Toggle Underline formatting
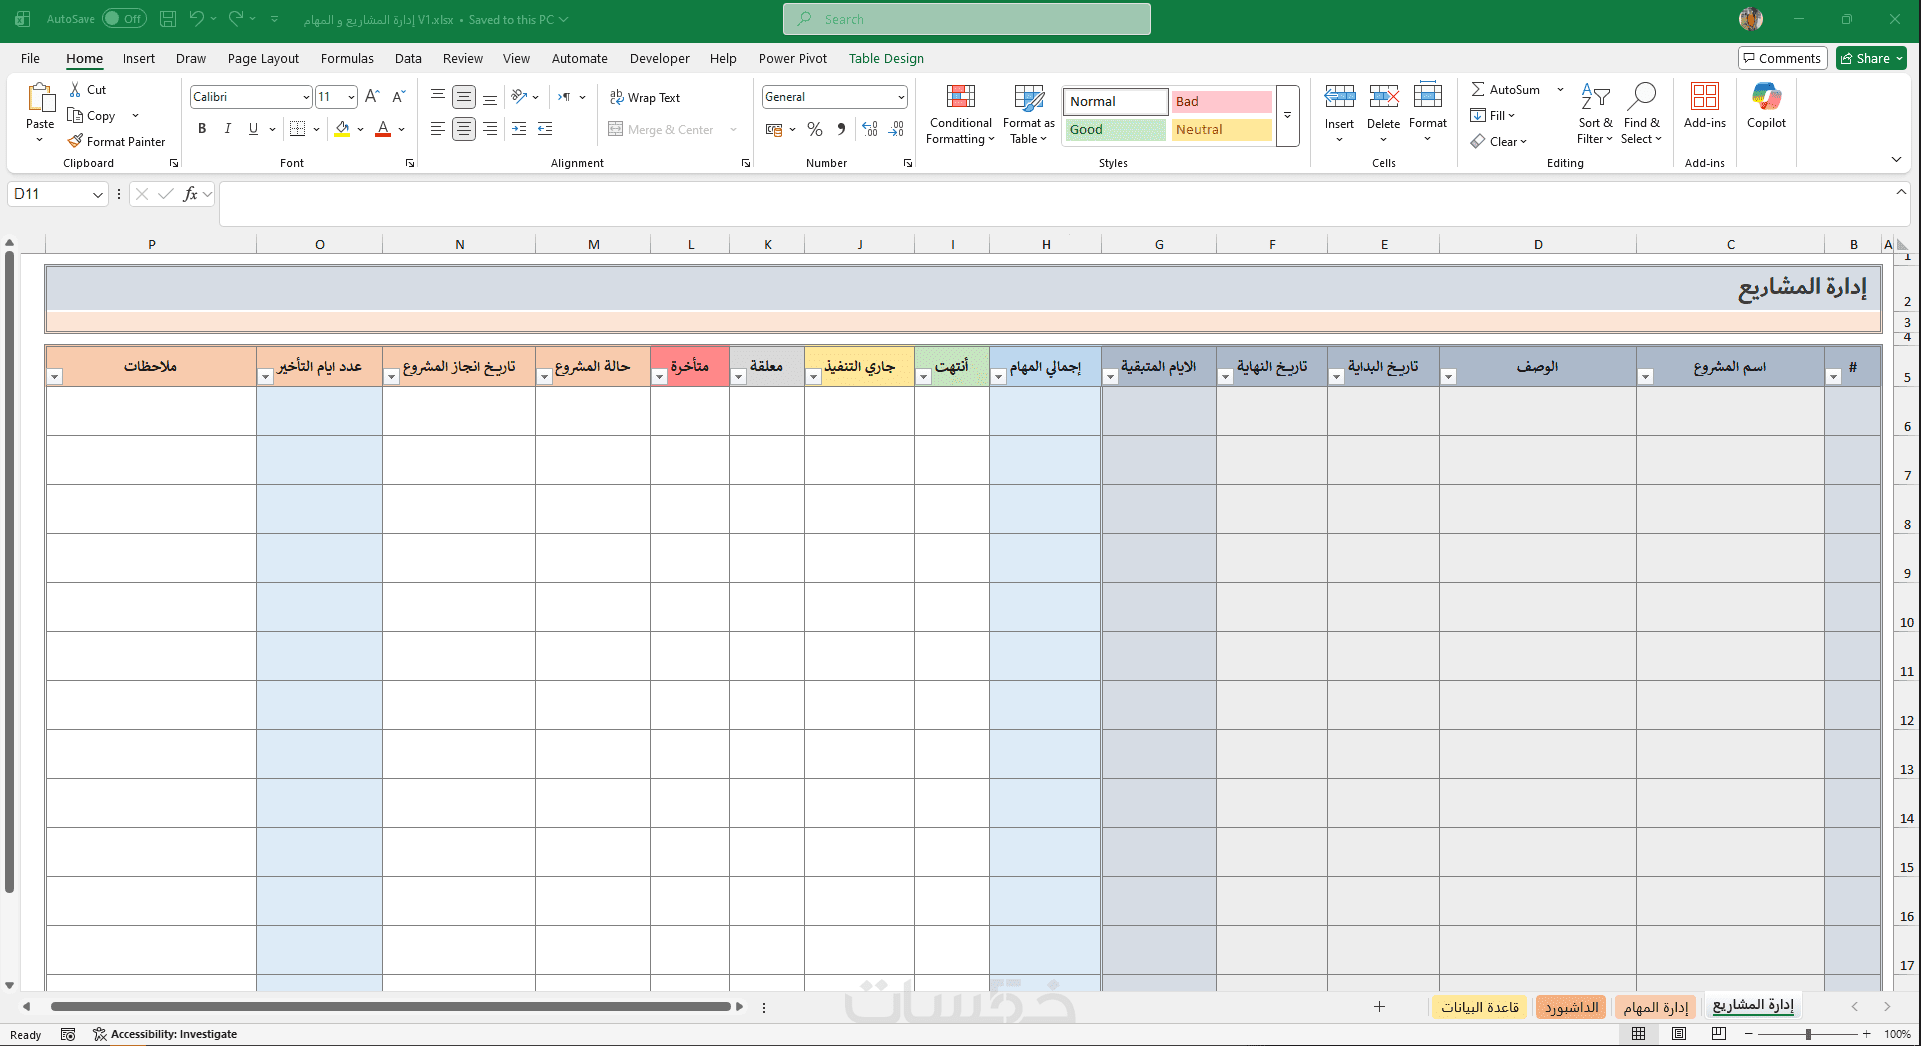Viewport: 1921px width, 1046px height. tap(253, 128)
